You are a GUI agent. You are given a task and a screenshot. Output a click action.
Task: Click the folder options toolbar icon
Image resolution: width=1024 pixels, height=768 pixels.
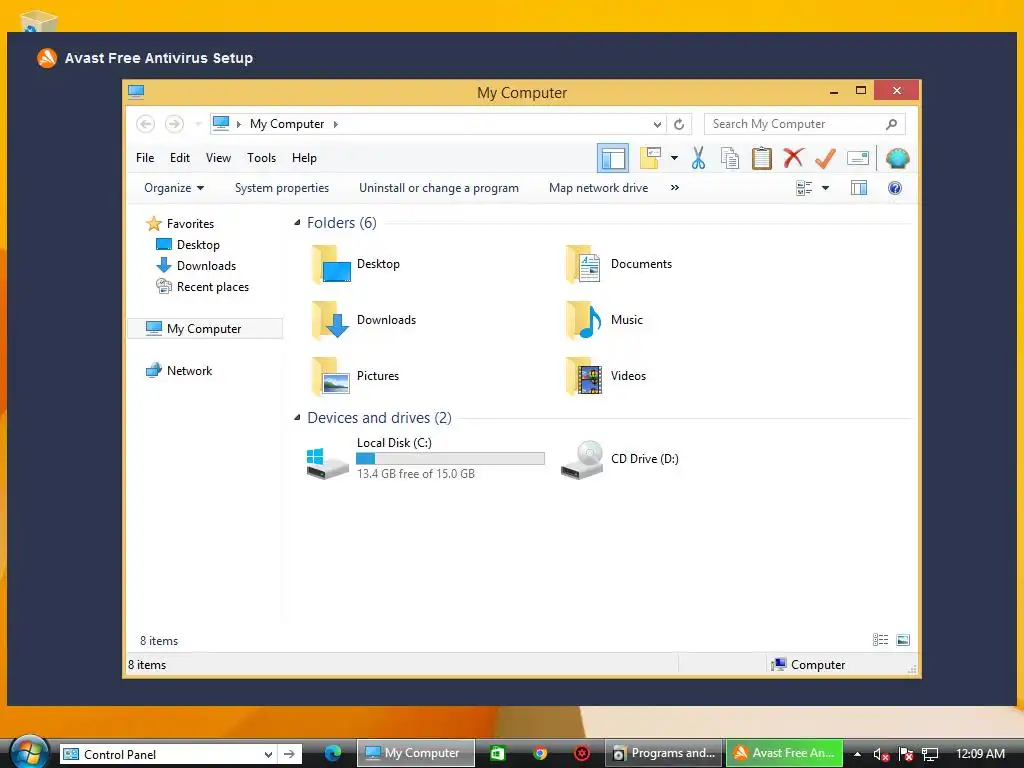coord(650,158)
